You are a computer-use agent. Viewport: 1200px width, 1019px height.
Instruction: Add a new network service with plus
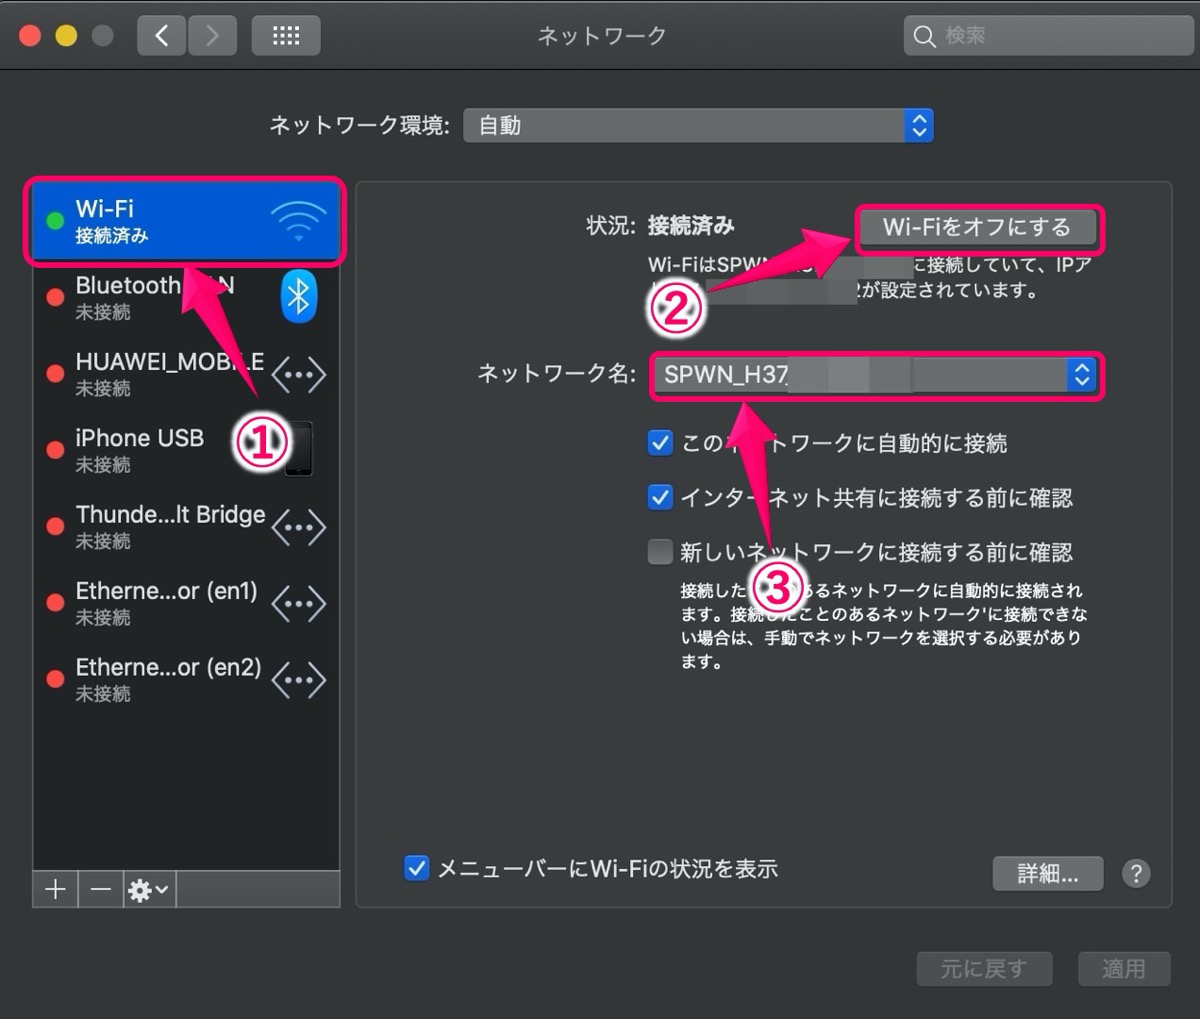(x=56, y=889)
